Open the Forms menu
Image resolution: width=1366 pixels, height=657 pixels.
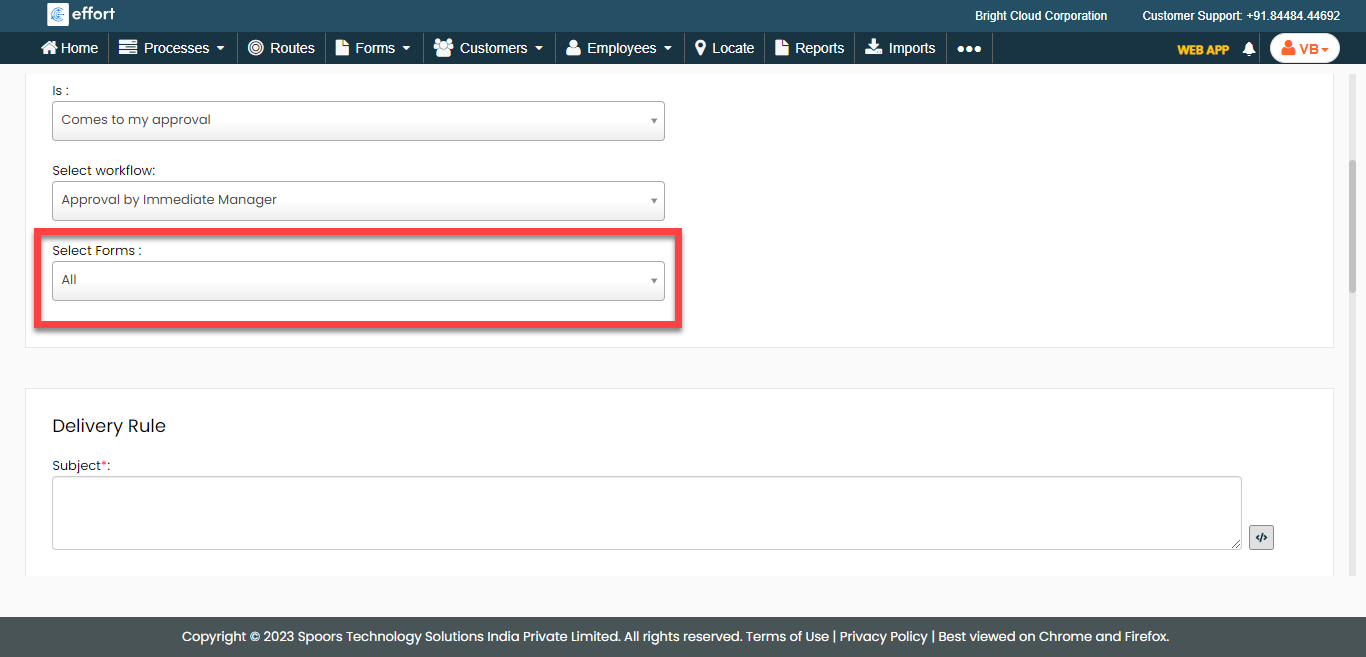[x=373, y=48]
